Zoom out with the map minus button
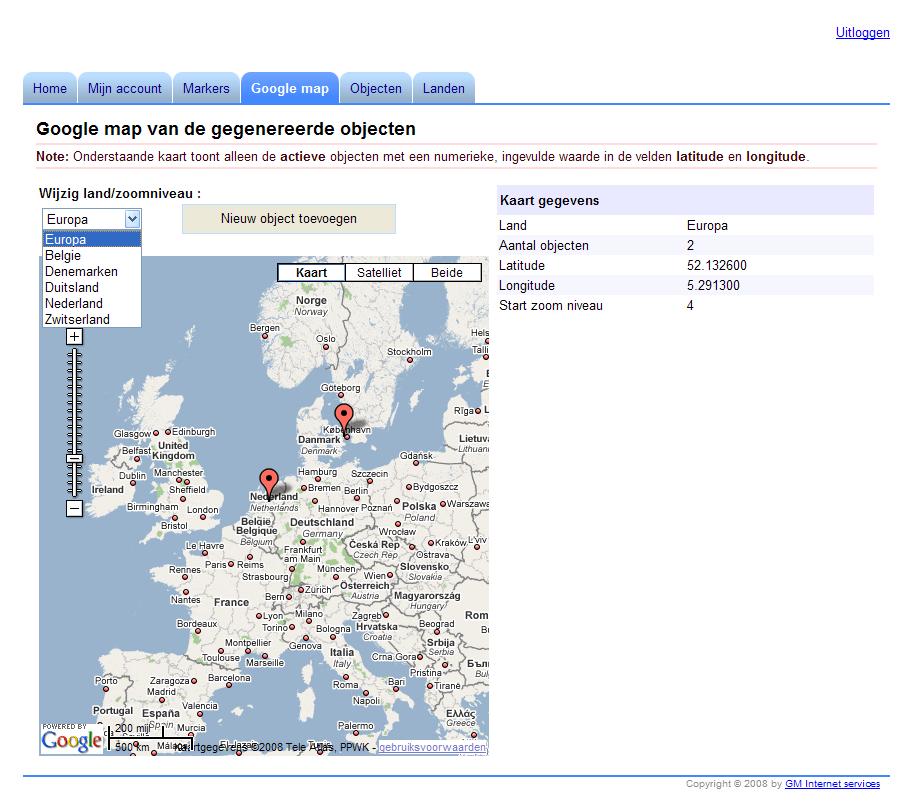The image size is (913, 802). click(x=75, y=508)
